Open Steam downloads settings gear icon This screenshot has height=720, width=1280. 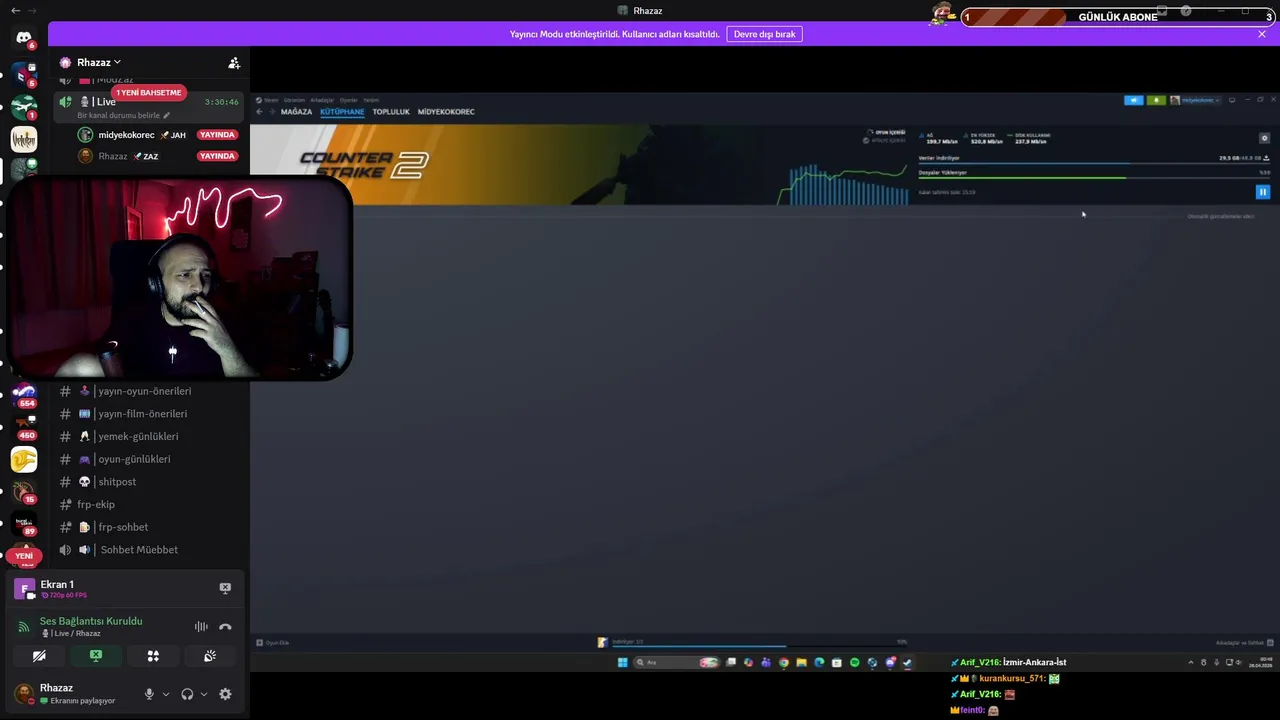1264,138
